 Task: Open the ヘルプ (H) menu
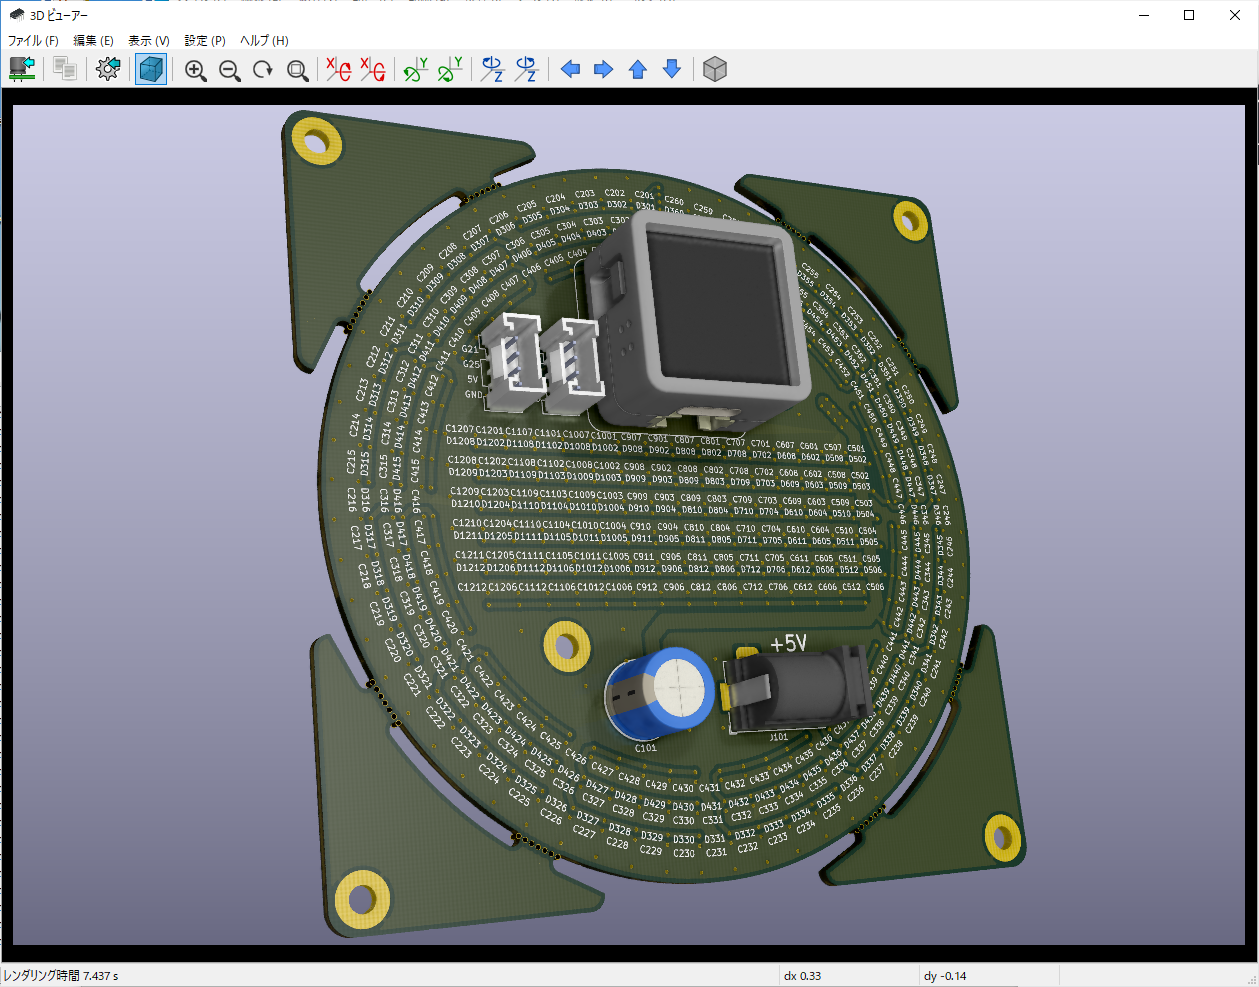[x=264, y=41]
